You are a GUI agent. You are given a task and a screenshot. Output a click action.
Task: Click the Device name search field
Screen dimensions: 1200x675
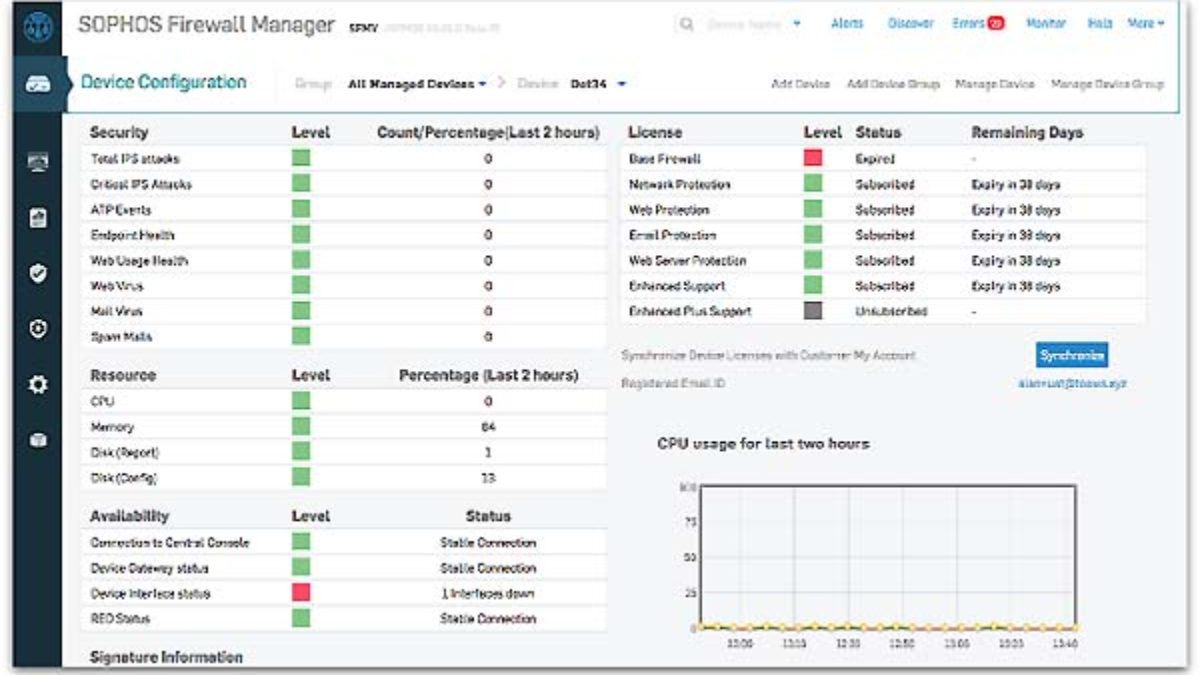745,24
